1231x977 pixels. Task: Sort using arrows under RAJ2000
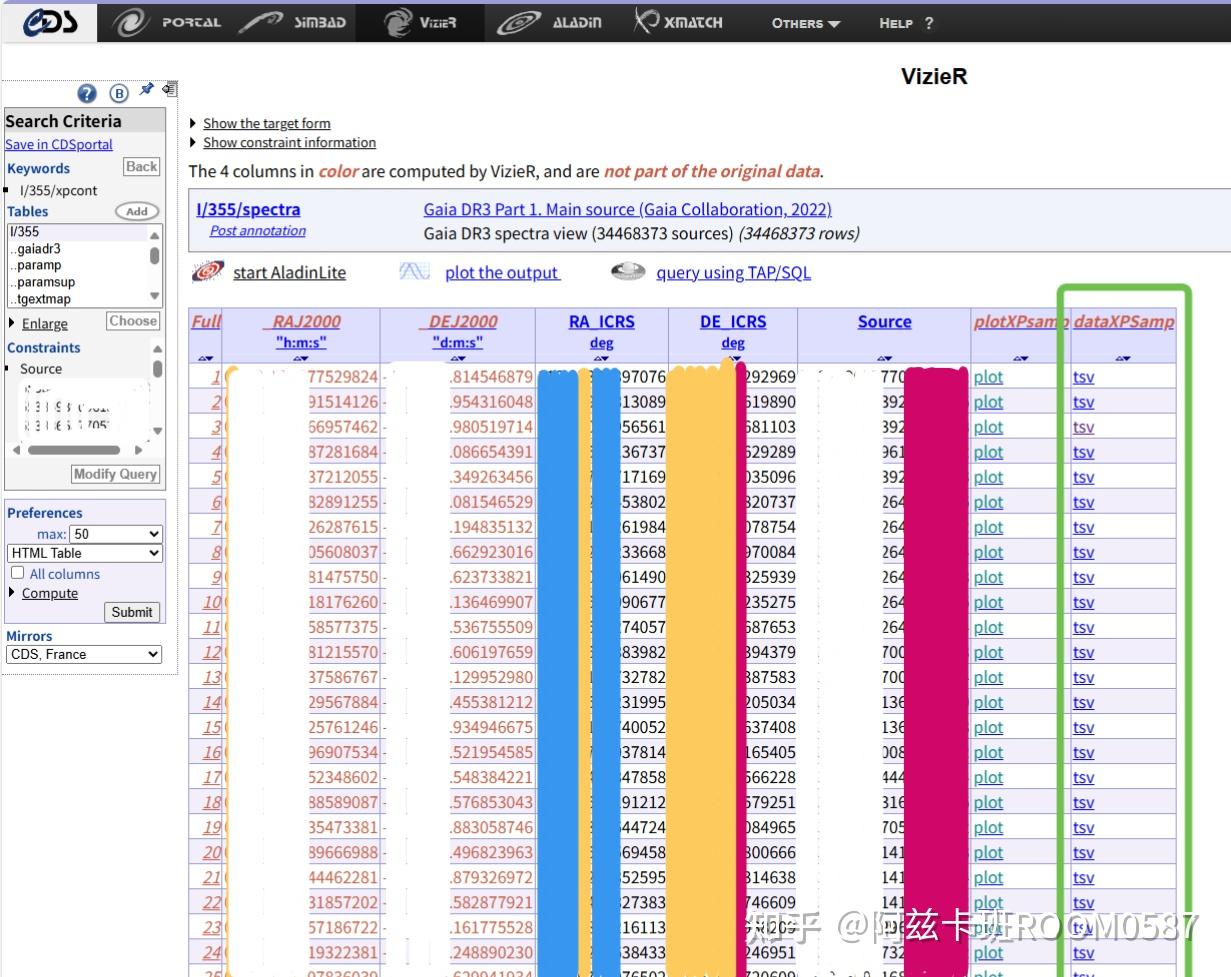(x=301, y=358)
